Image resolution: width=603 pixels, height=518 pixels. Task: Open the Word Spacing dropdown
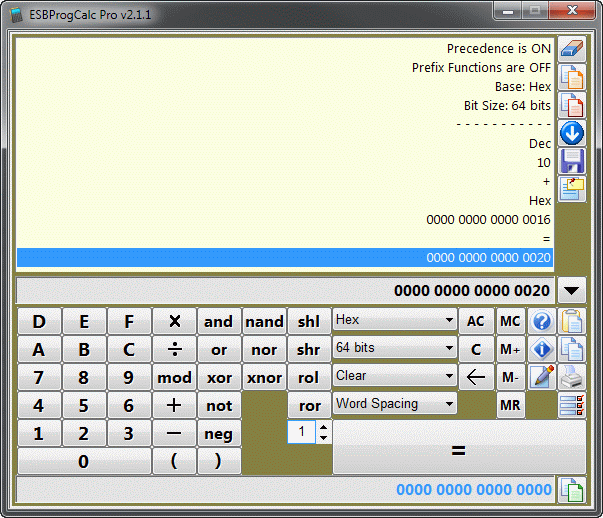[395, 403]
